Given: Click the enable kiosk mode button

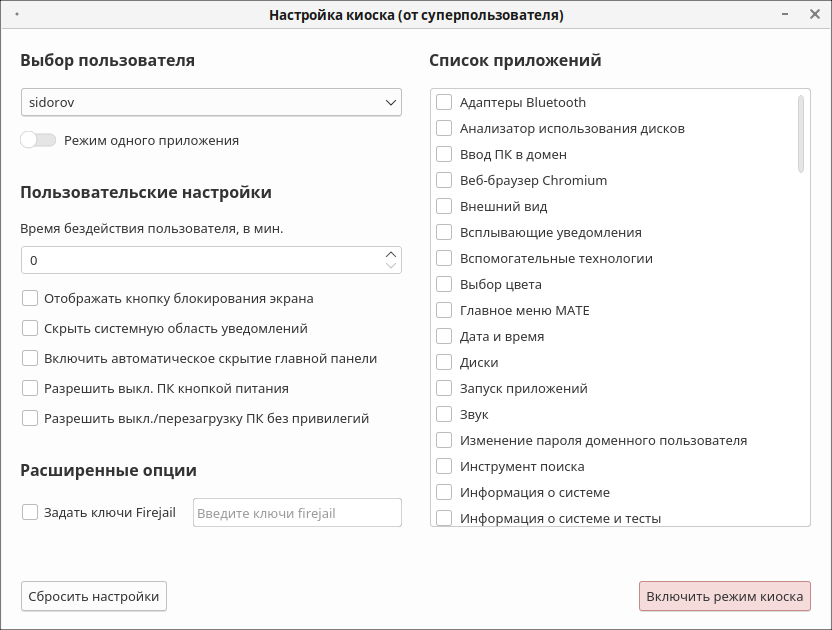Looking at the screenshot, I should pos(724,596).
